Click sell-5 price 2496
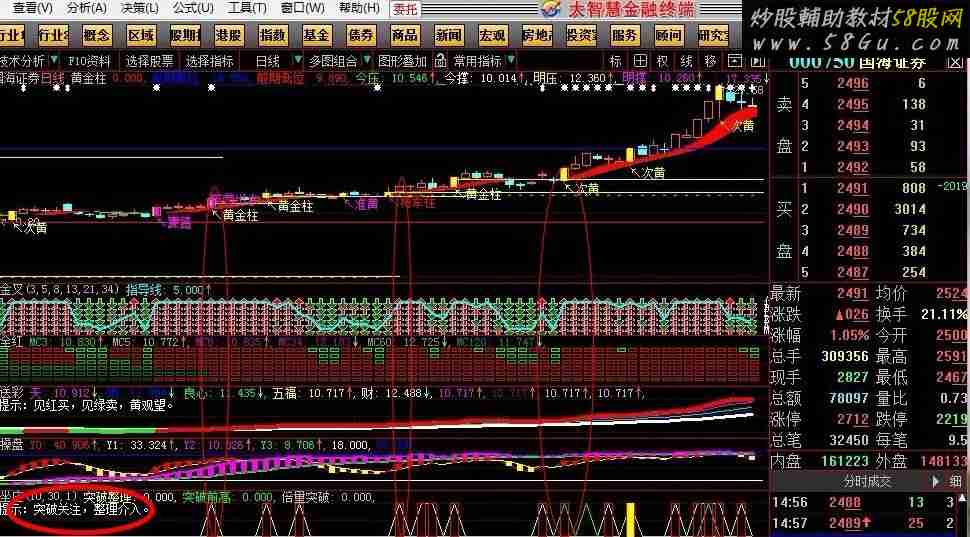Image resolution: width=970 pixels, height=537 pixels. 853,84
